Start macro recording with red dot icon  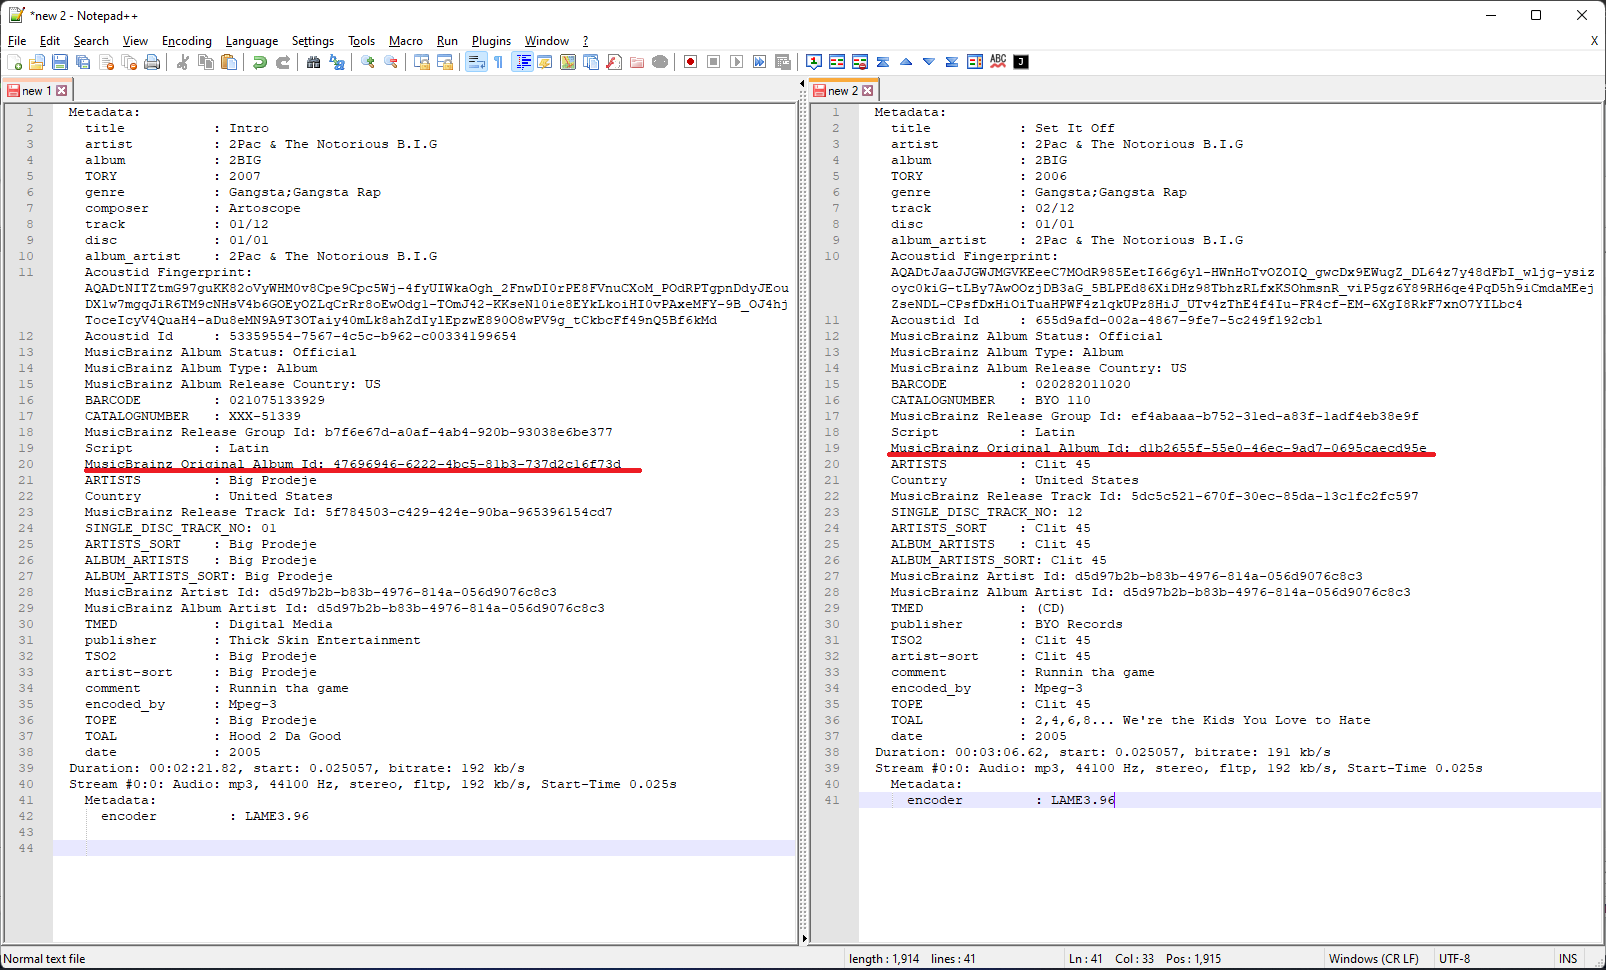pos(690,62)
